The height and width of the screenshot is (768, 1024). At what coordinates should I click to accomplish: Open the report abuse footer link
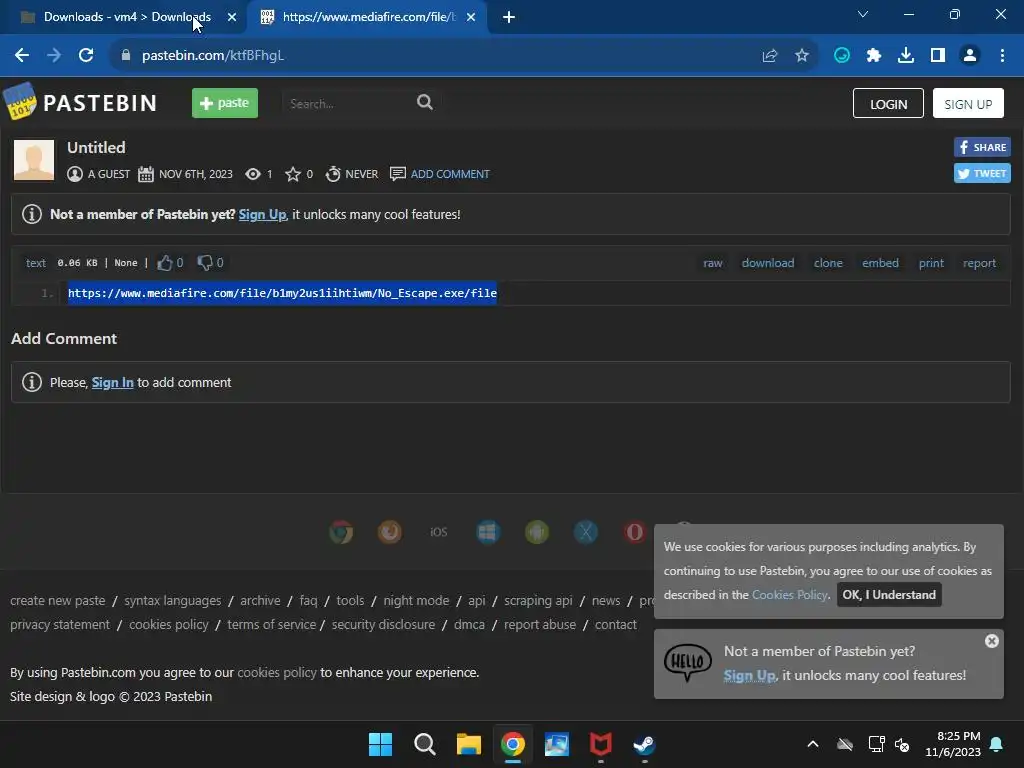click(x=539, y=624)
